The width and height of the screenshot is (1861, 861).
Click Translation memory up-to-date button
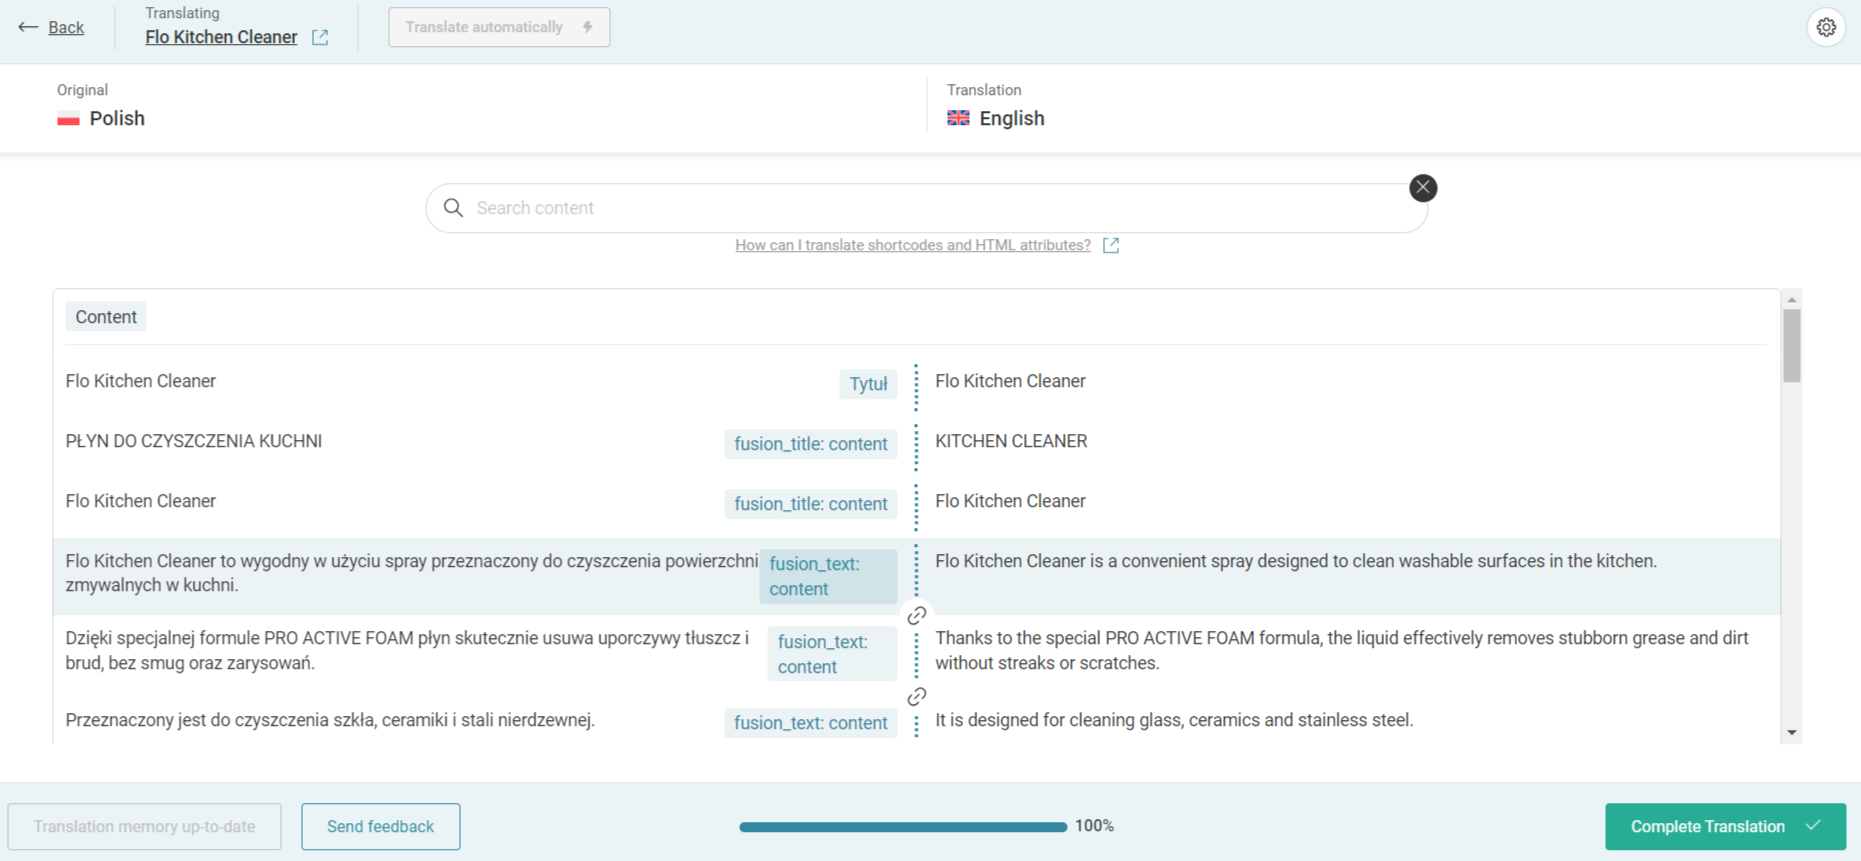[x=145, y=827]
